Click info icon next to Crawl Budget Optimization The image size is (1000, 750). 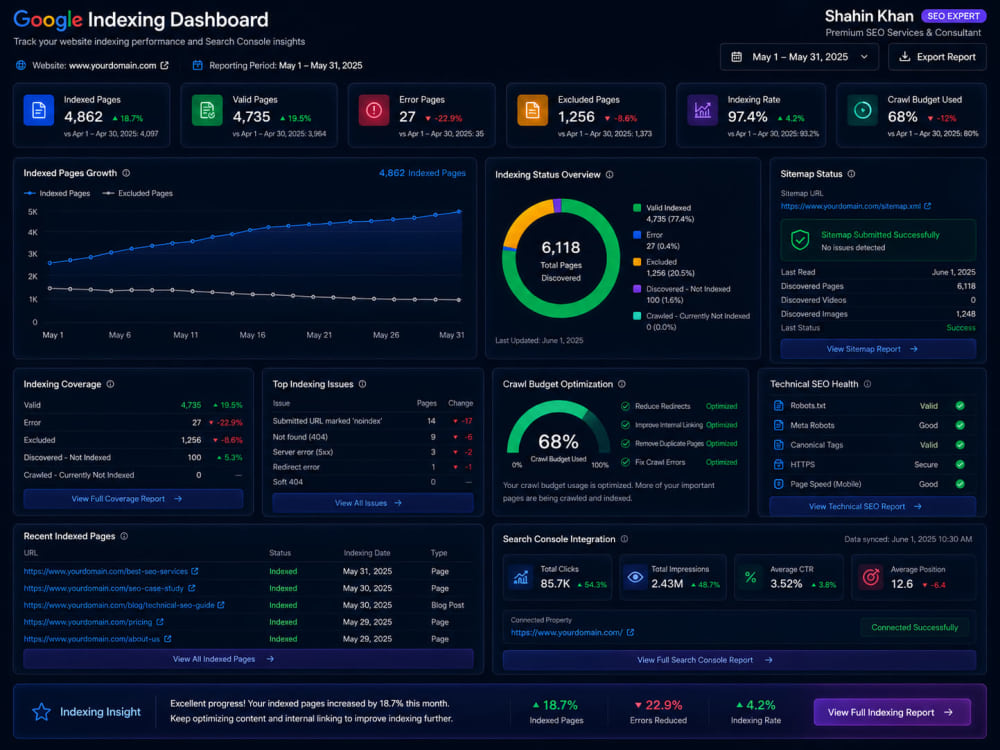click(622, 384)
